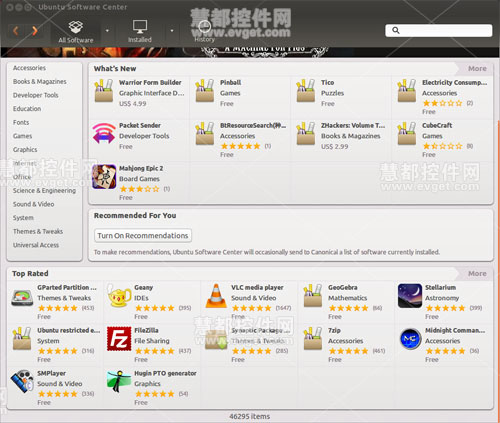
Task: Open More in What's New section
Action: point(477,68)
